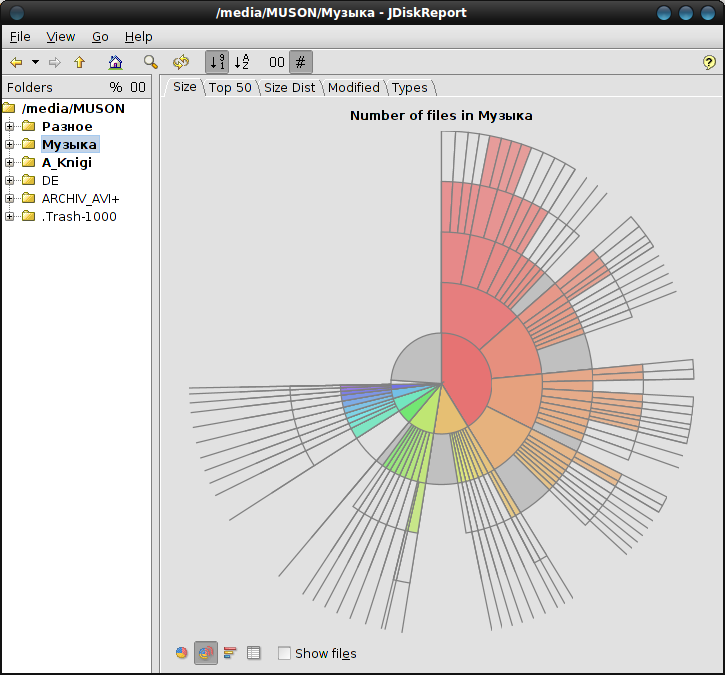Click the DE folder icon
Screen dimensions: 725x675
(x=28, y=180)
